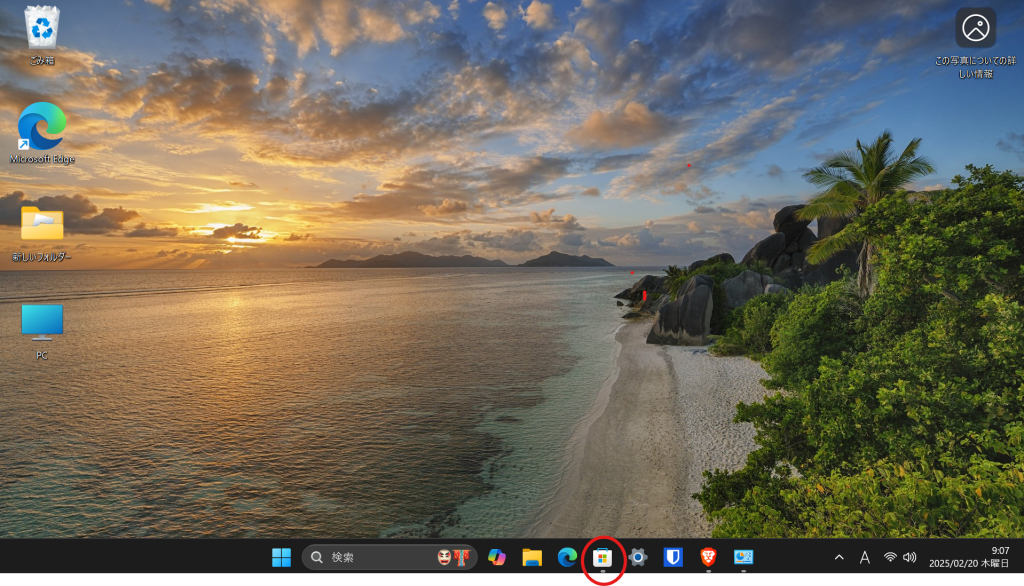Launch Brave browser from the taskbar
The image size is (1024, 586).
(x=708, y=557)
